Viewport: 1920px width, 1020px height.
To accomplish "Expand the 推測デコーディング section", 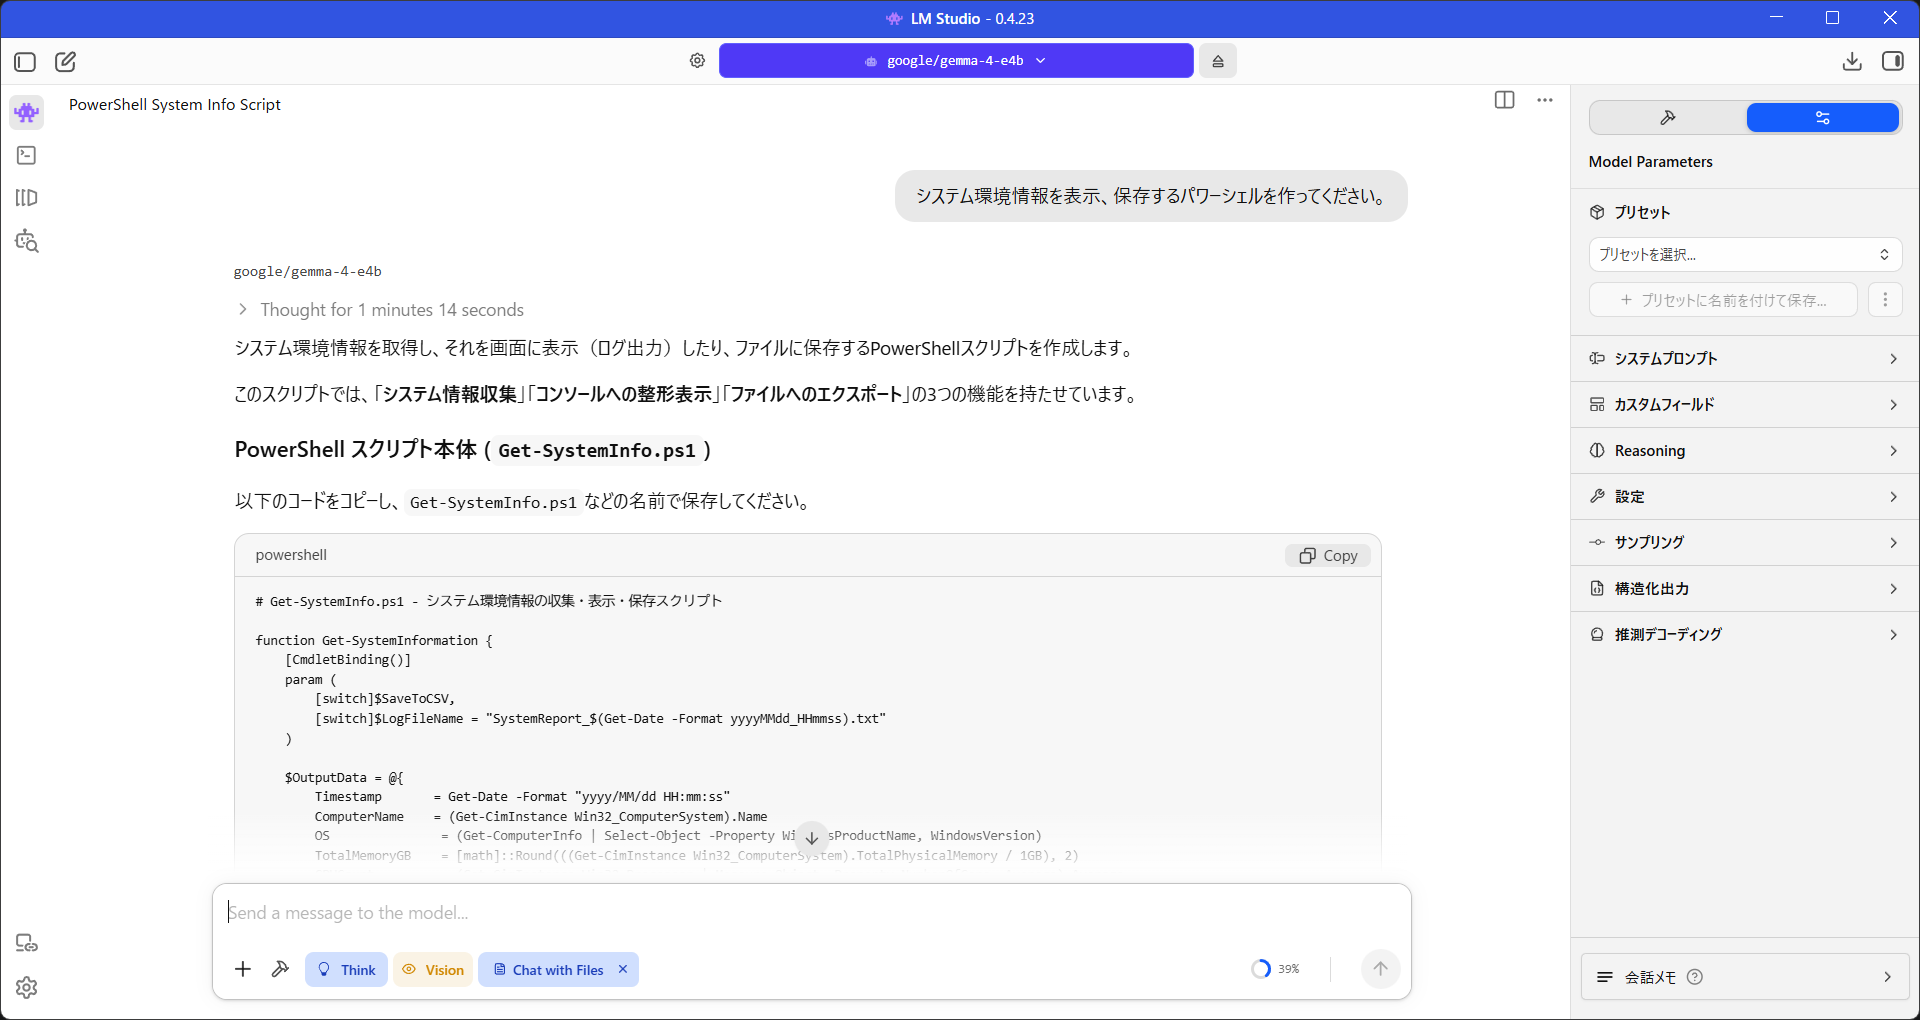I will tap(1745, 635).
